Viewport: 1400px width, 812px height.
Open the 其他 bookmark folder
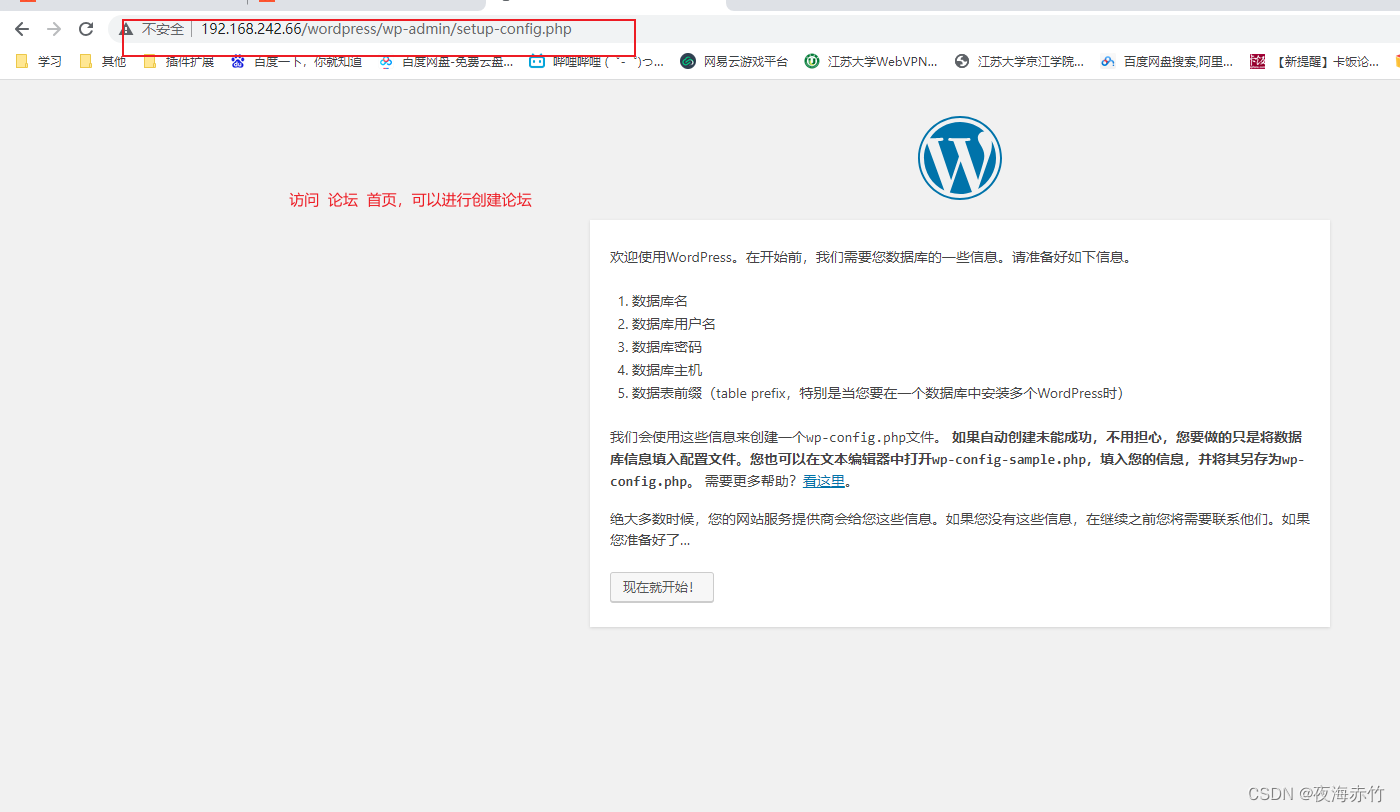(103, 61)
